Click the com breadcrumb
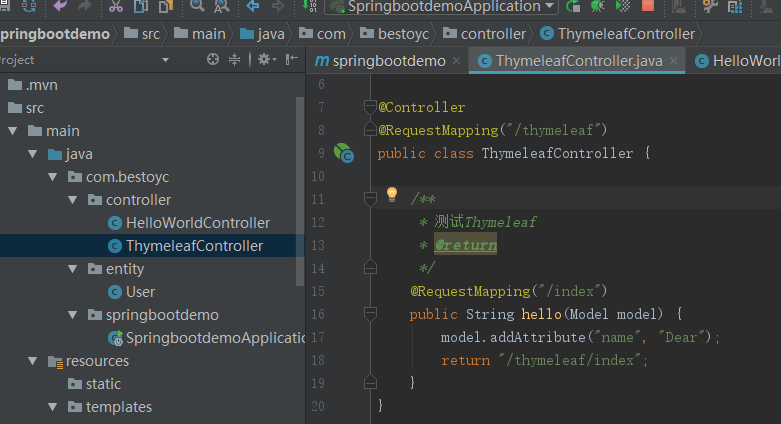 click(x=322, y=34)
